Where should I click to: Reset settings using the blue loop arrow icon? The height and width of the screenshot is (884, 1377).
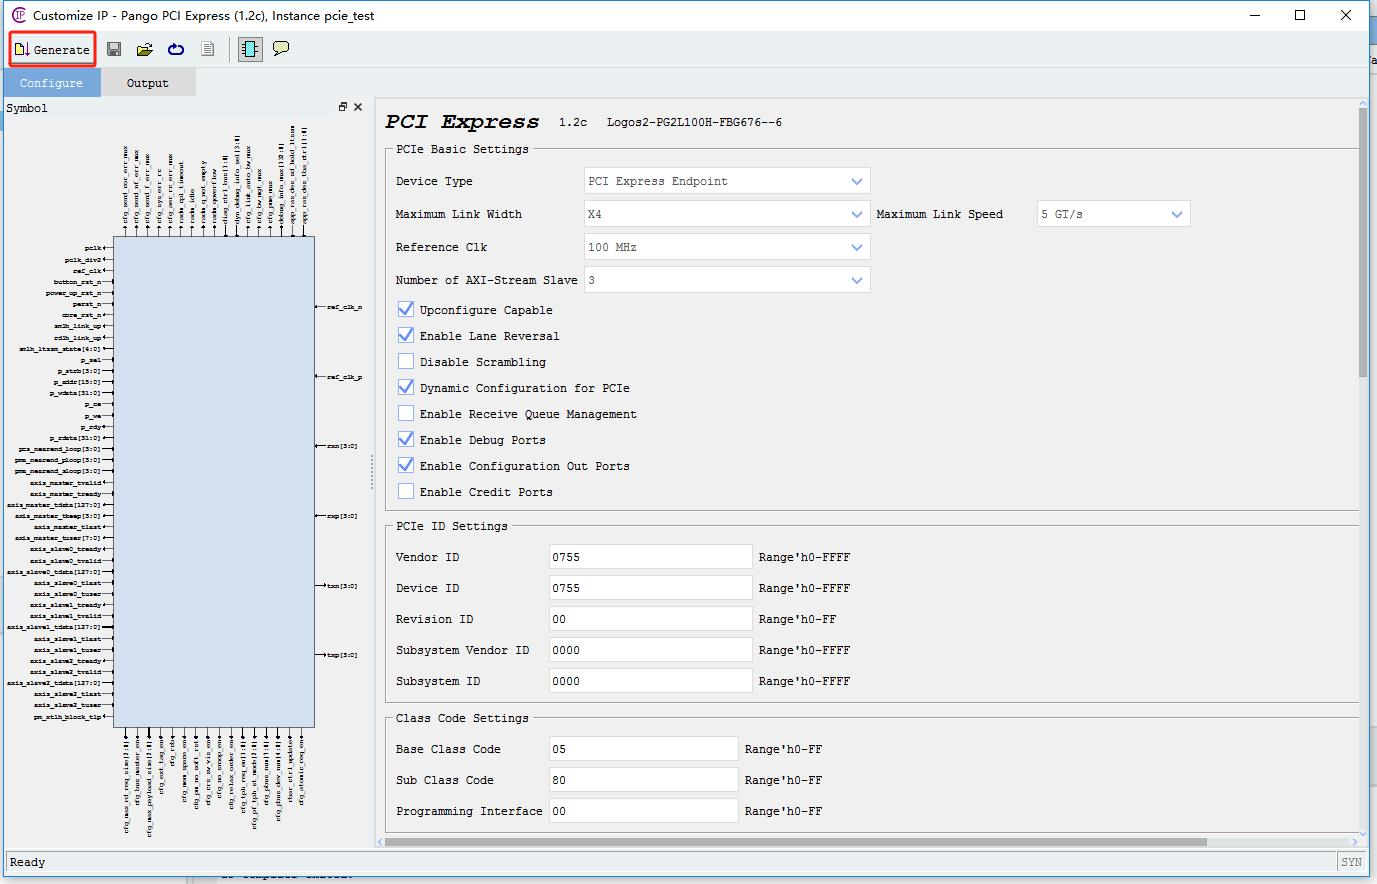click(x=176, y=49)
